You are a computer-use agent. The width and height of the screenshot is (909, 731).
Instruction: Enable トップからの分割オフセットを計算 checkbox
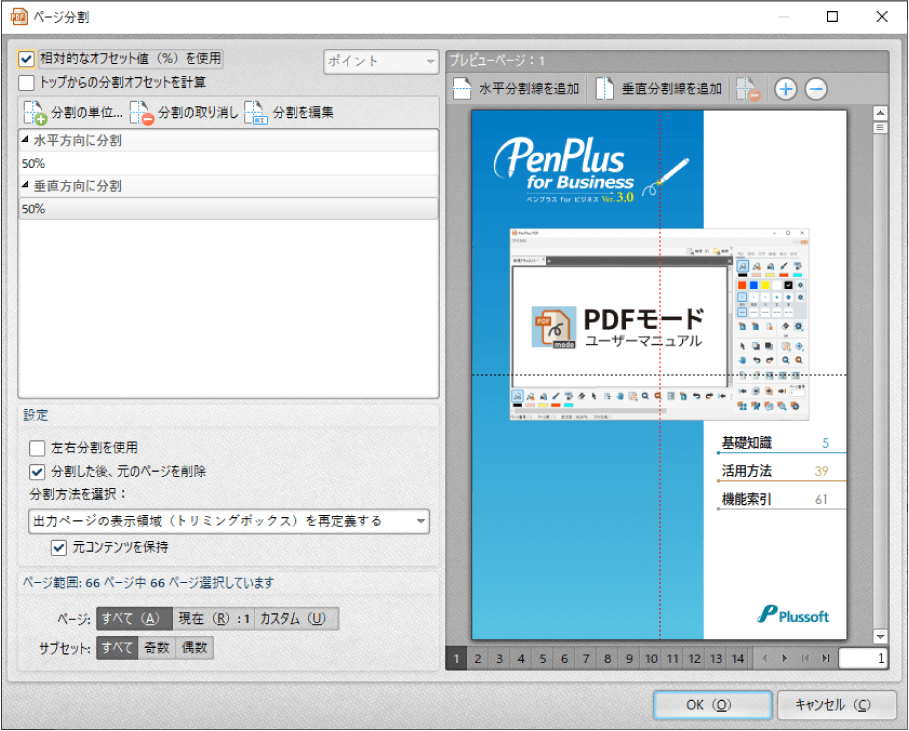click(x=26, y=82)
